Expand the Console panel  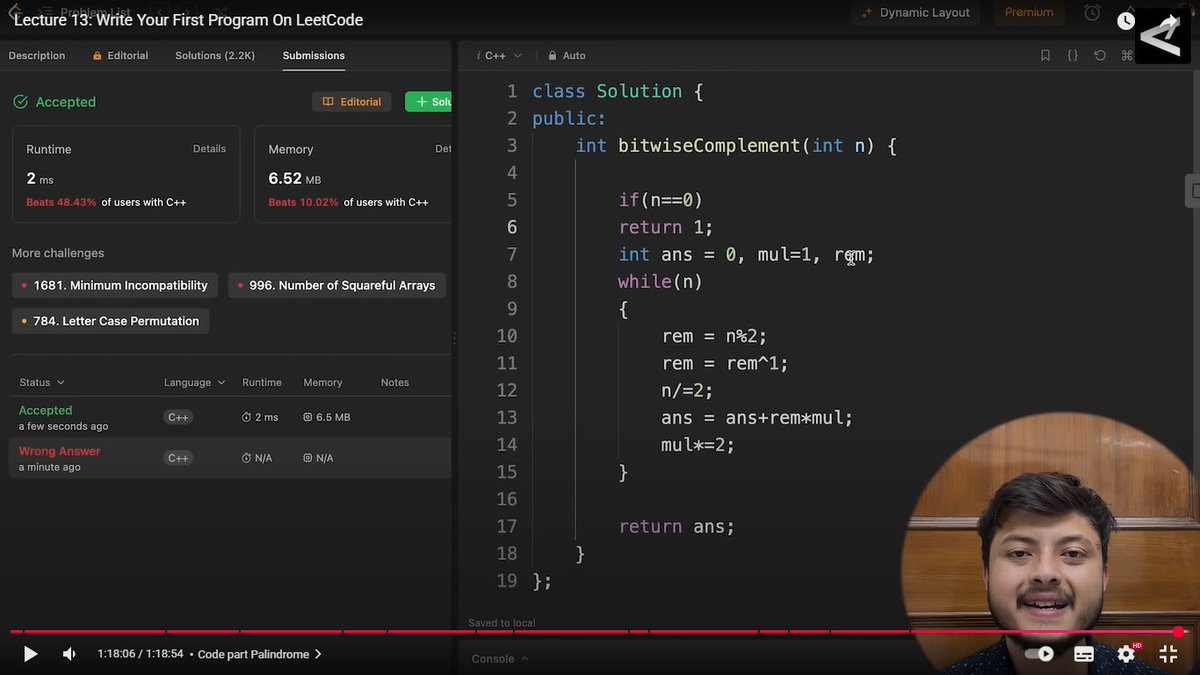click(x=499, y=658)
